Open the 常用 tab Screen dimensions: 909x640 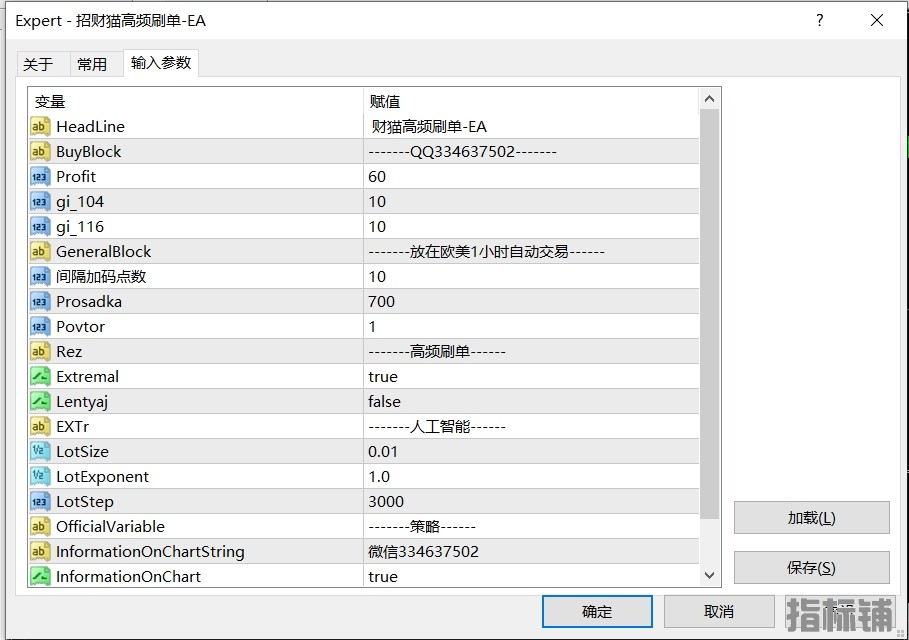click(x=92, y=64)
